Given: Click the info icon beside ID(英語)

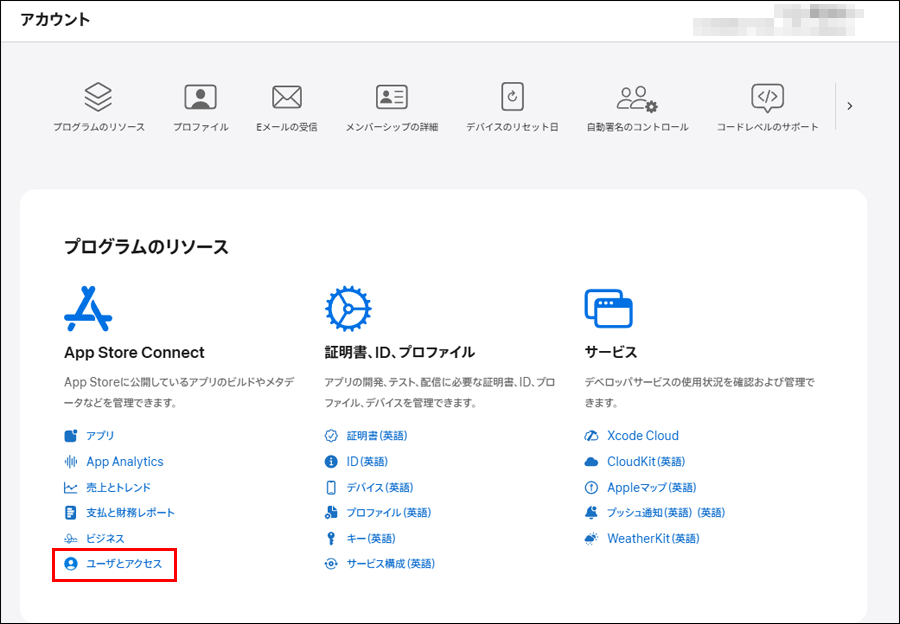Looking at the screenshot, I should pos(331,462).
